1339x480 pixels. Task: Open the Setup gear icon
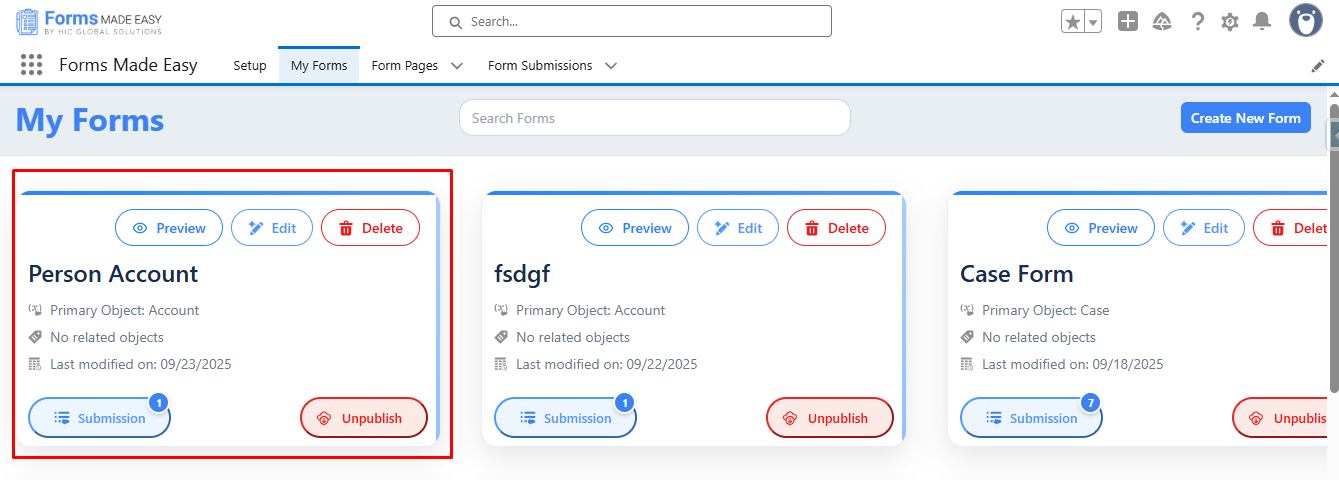click(x=1230, y=21)
